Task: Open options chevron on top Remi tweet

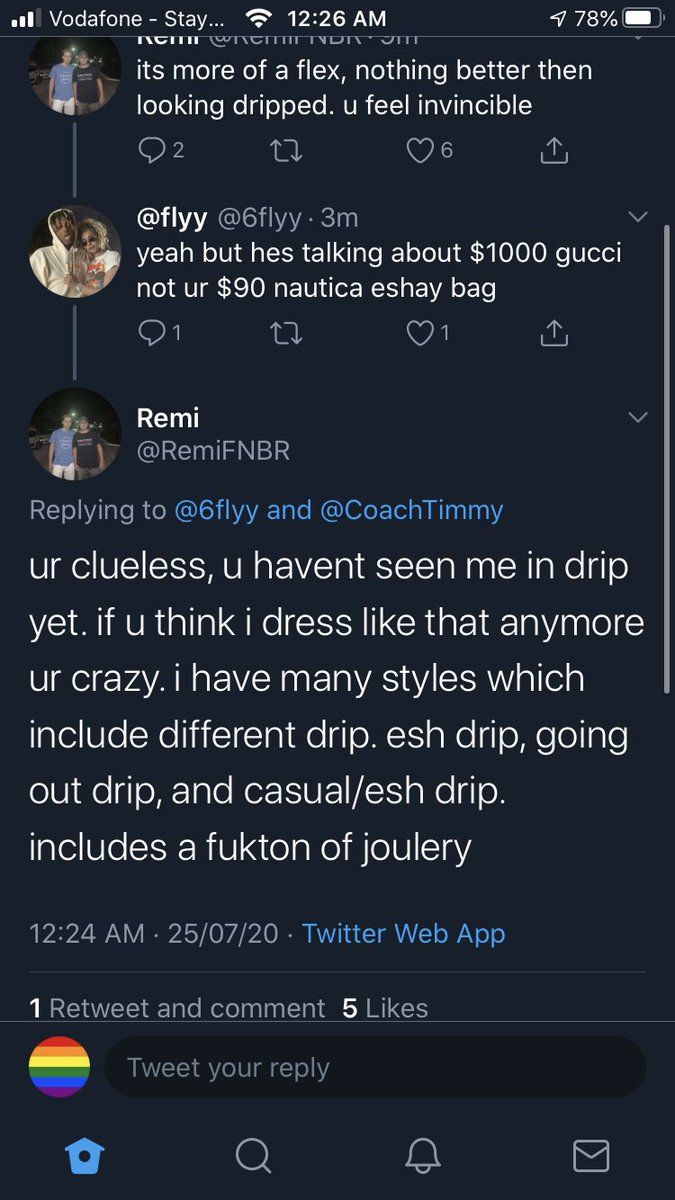Action: [x=636, y=36]
